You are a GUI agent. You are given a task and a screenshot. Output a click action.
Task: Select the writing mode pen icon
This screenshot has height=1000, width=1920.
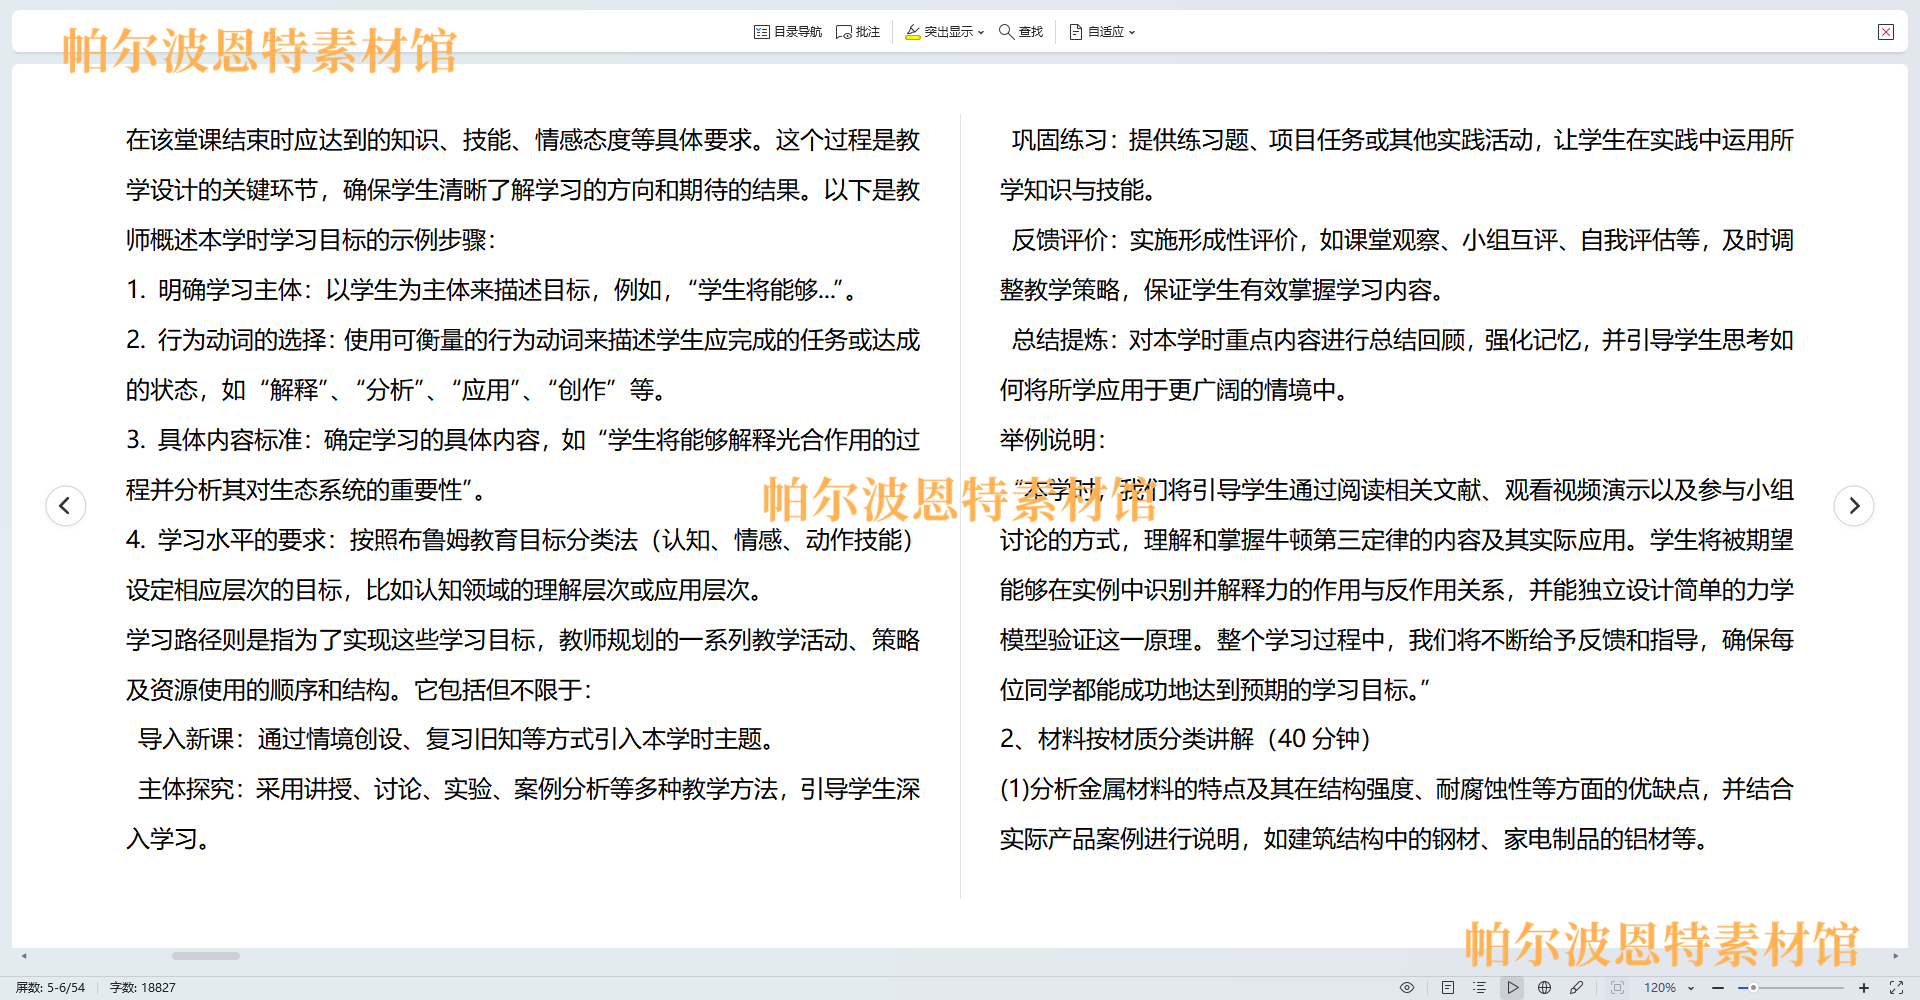1577,987
